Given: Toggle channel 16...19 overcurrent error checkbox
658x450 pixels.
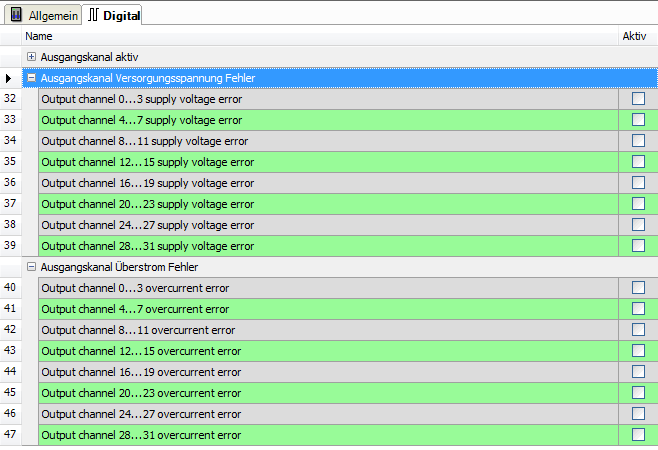Looking at the screenshot, I should [x=638, y=372].
